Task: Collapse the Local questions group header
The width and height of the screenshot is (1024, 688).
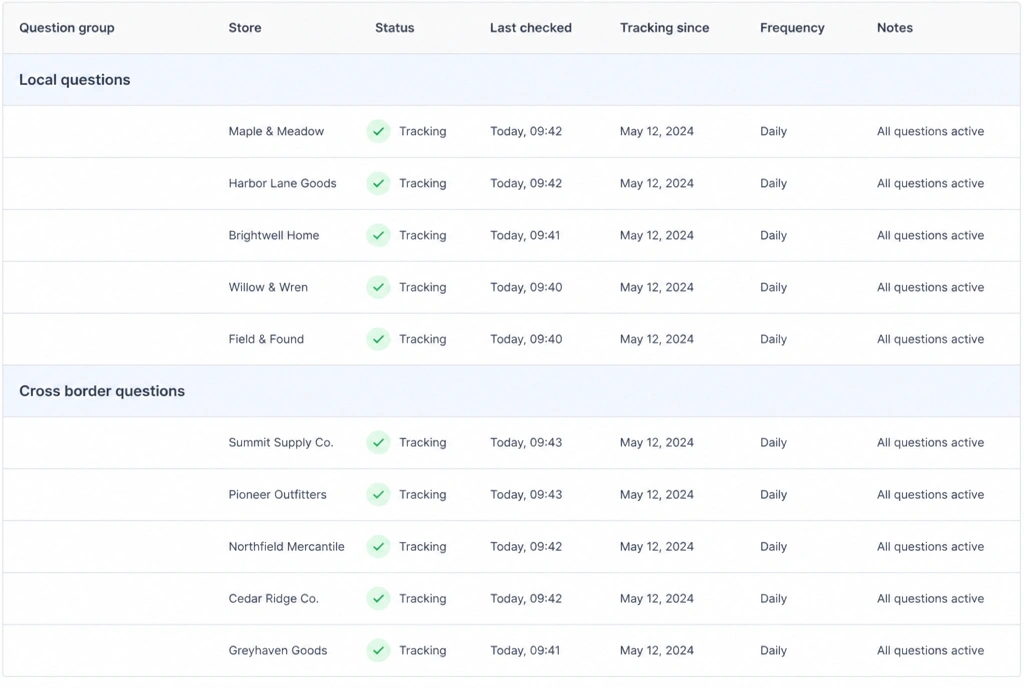Action: point(511,80)
